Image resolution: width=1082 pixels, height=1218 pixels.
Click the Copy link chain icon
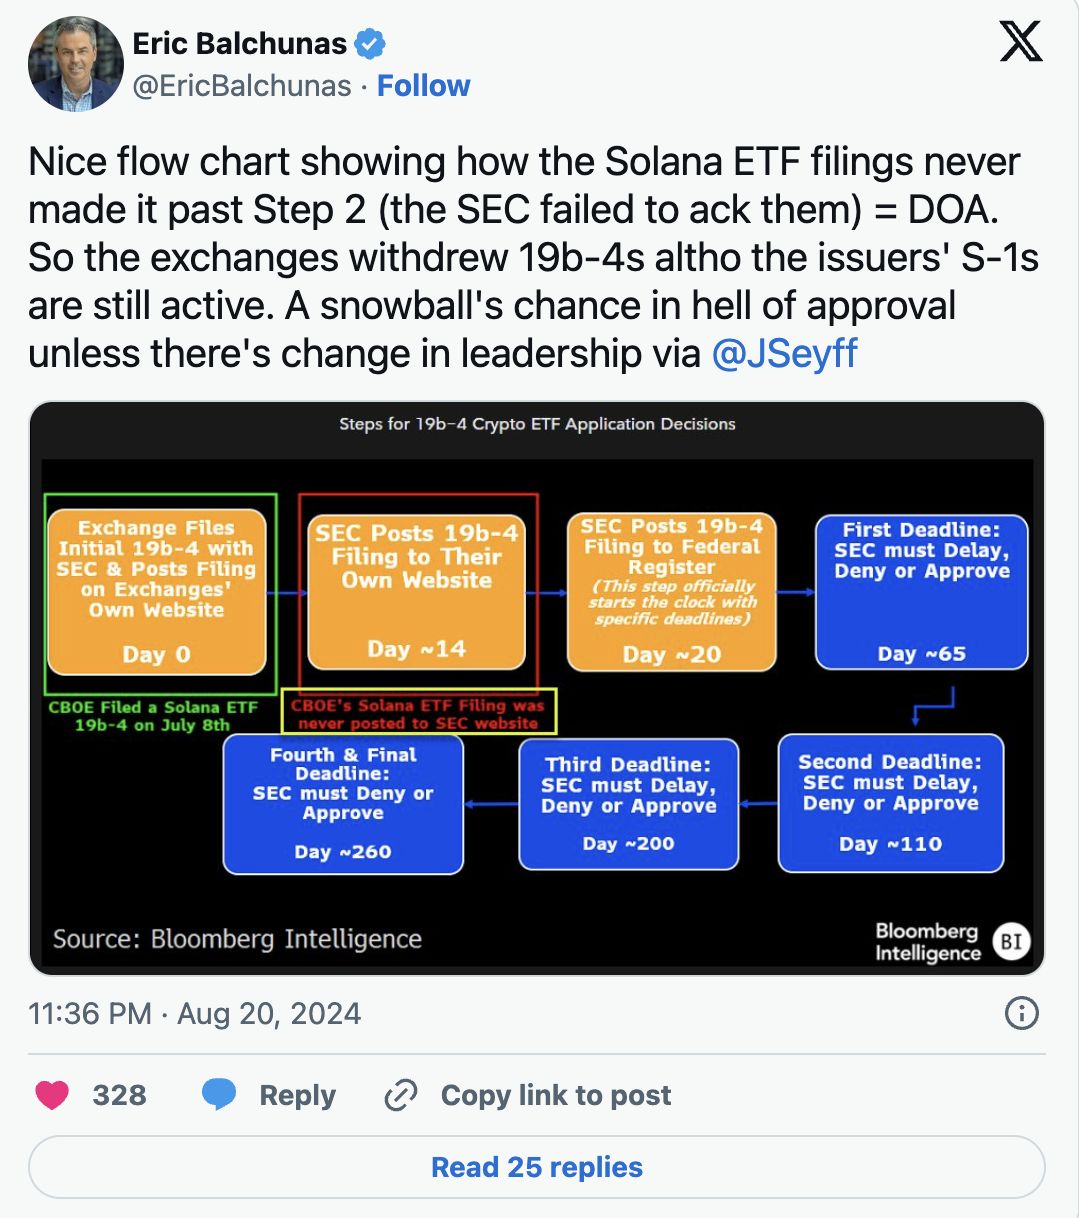400,1095
